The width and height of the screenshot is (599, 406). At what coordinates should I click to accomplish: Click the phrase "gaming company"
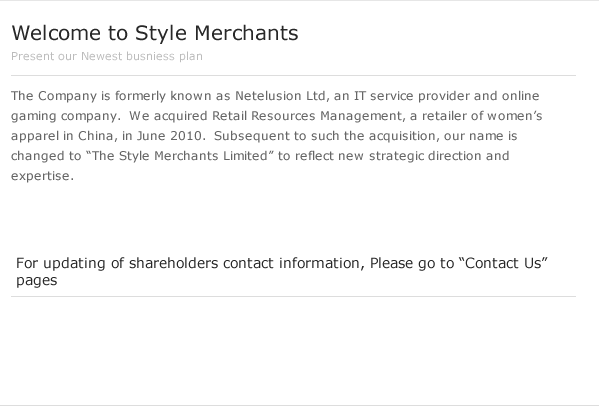pyautogui.click(x=64, y=116)
